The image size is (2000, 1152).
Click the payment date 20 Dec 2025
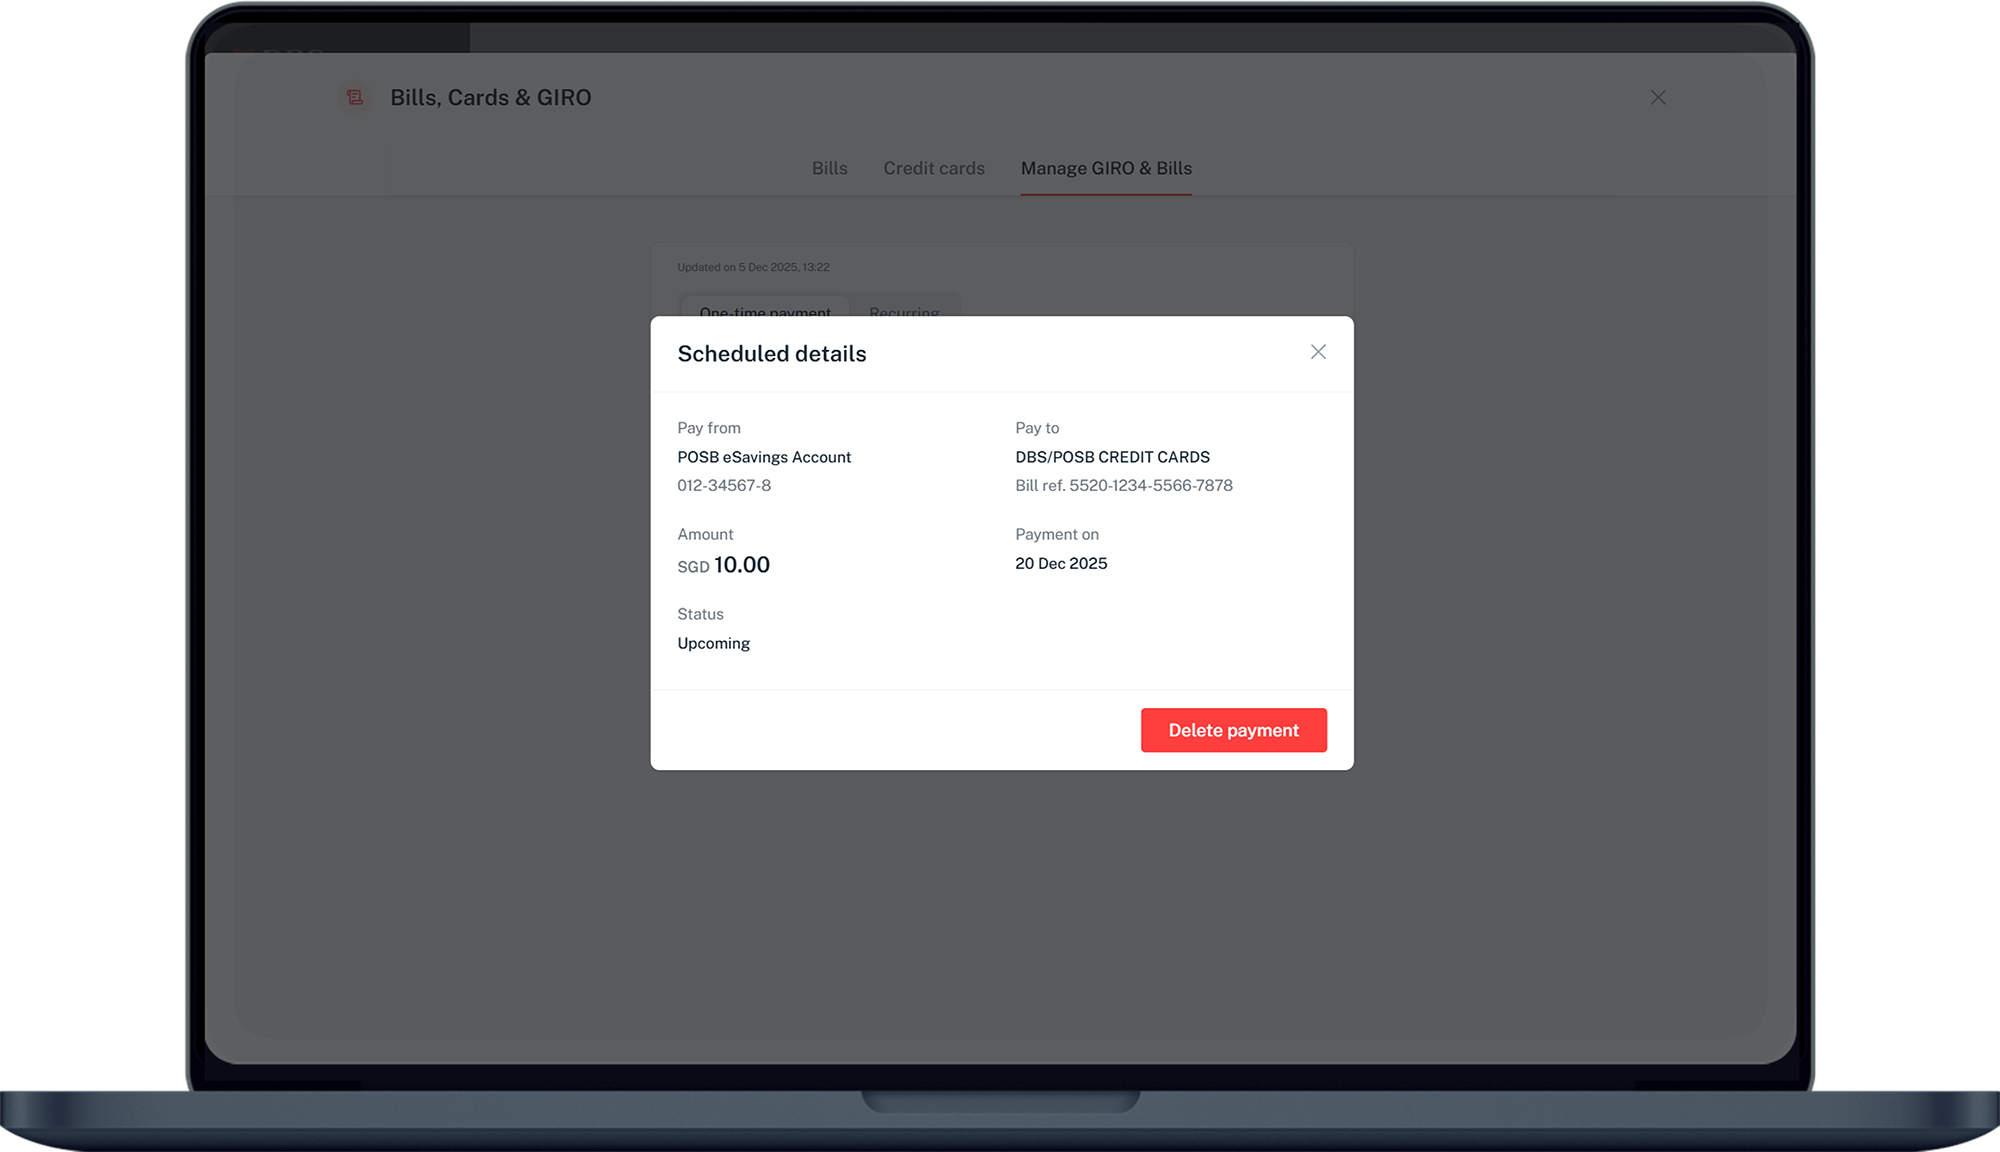[1061, 564]
